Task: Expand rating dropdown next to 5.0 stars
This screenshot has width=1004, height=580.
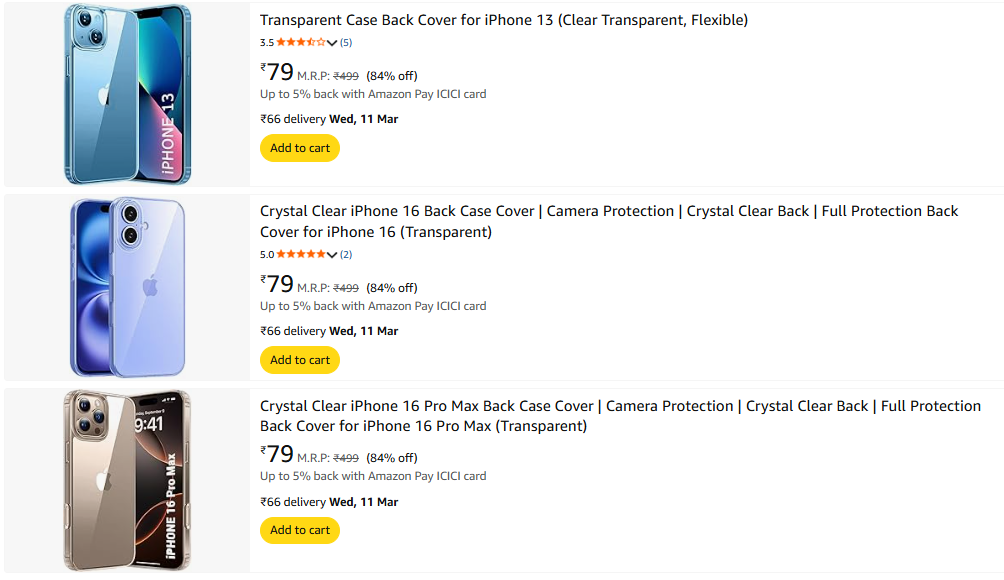Action: pos(332,255)
